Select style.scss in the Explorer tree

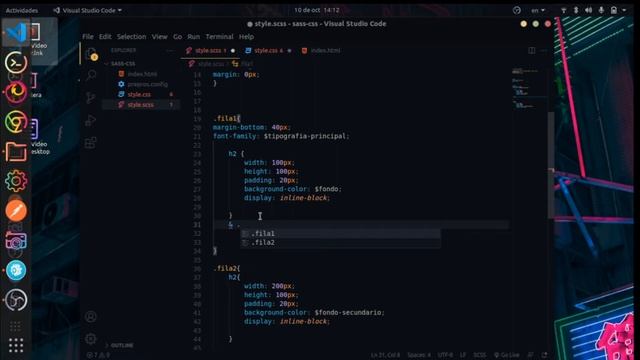point(141,104)
